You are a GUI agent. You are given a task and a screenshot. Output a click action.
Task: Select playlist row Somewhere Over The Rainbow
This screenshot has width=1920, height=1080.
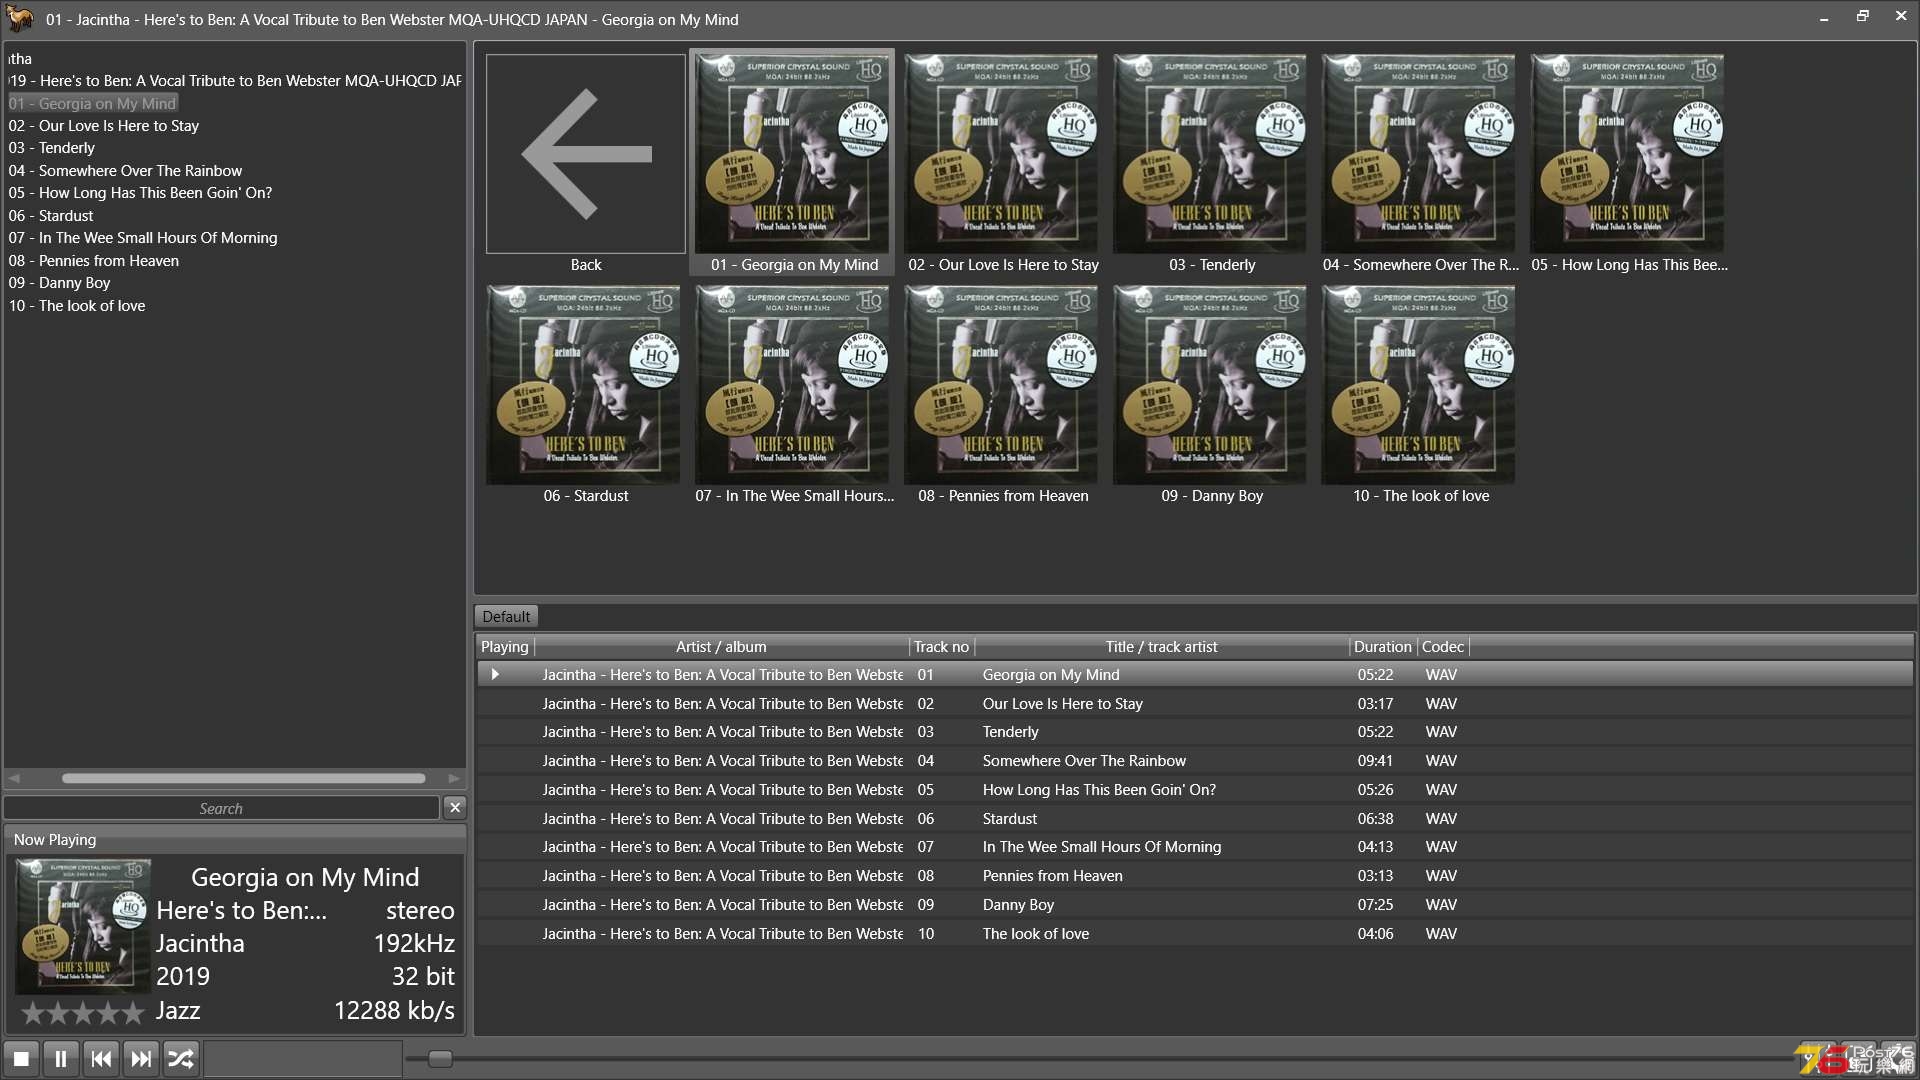pyautogui.click(x=1195, y=761)
